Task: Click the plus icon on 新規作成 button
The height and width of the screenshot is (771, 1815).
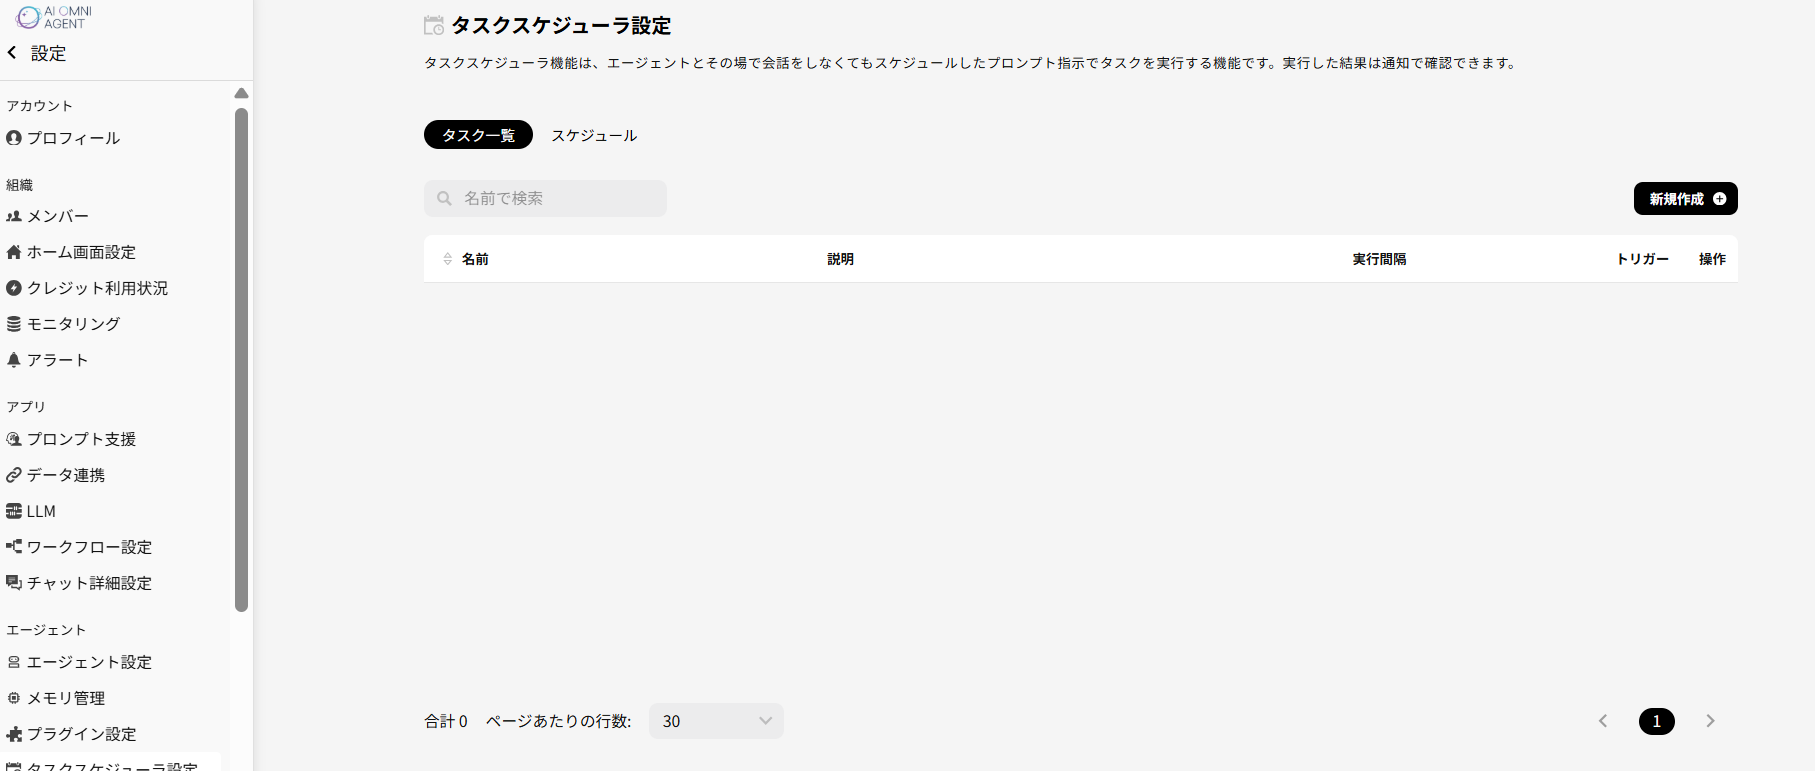Action: tap(1720, 199)
